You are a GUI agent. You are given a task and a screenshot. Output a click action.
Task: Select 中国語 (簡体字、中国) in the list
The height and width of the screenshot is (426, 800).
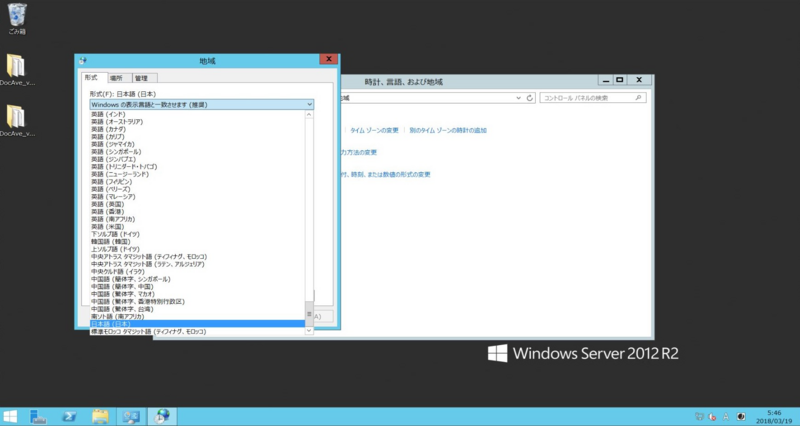(x=197, y=287)
